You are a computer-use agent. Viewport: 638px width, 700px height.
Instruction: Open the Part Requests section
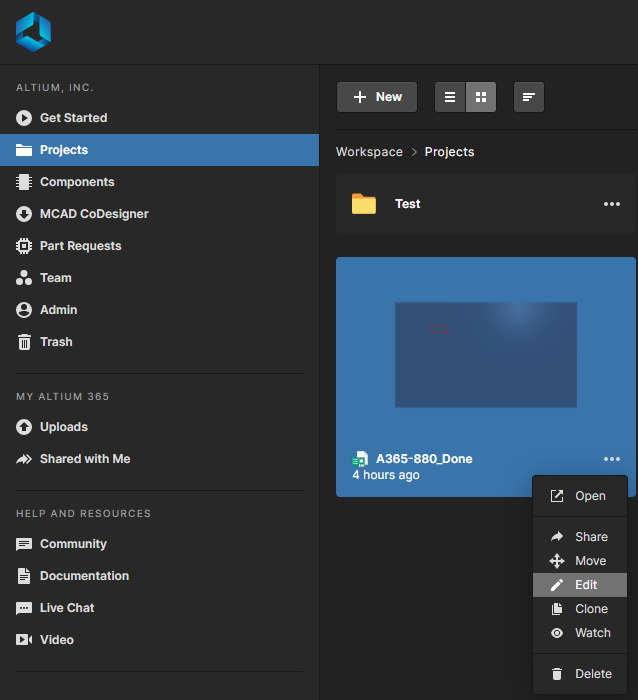tap(159, 246)
